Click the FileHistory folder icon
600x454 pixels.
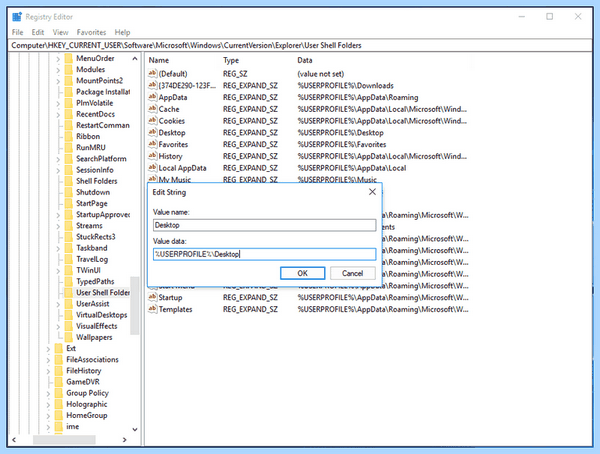tap(59, 371)
